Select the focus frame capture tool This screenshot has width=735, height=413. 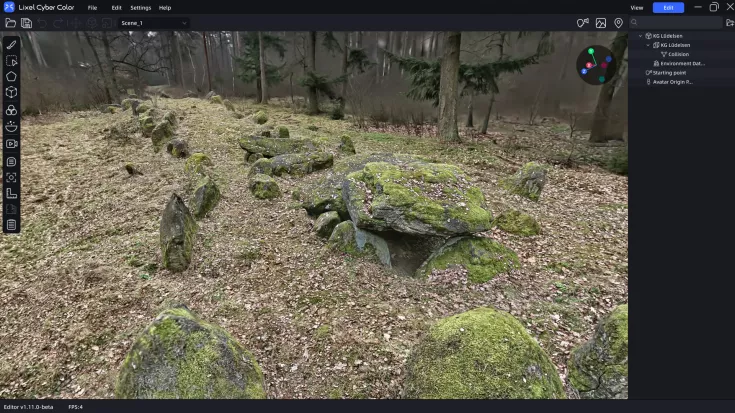[x=11, y=177]
